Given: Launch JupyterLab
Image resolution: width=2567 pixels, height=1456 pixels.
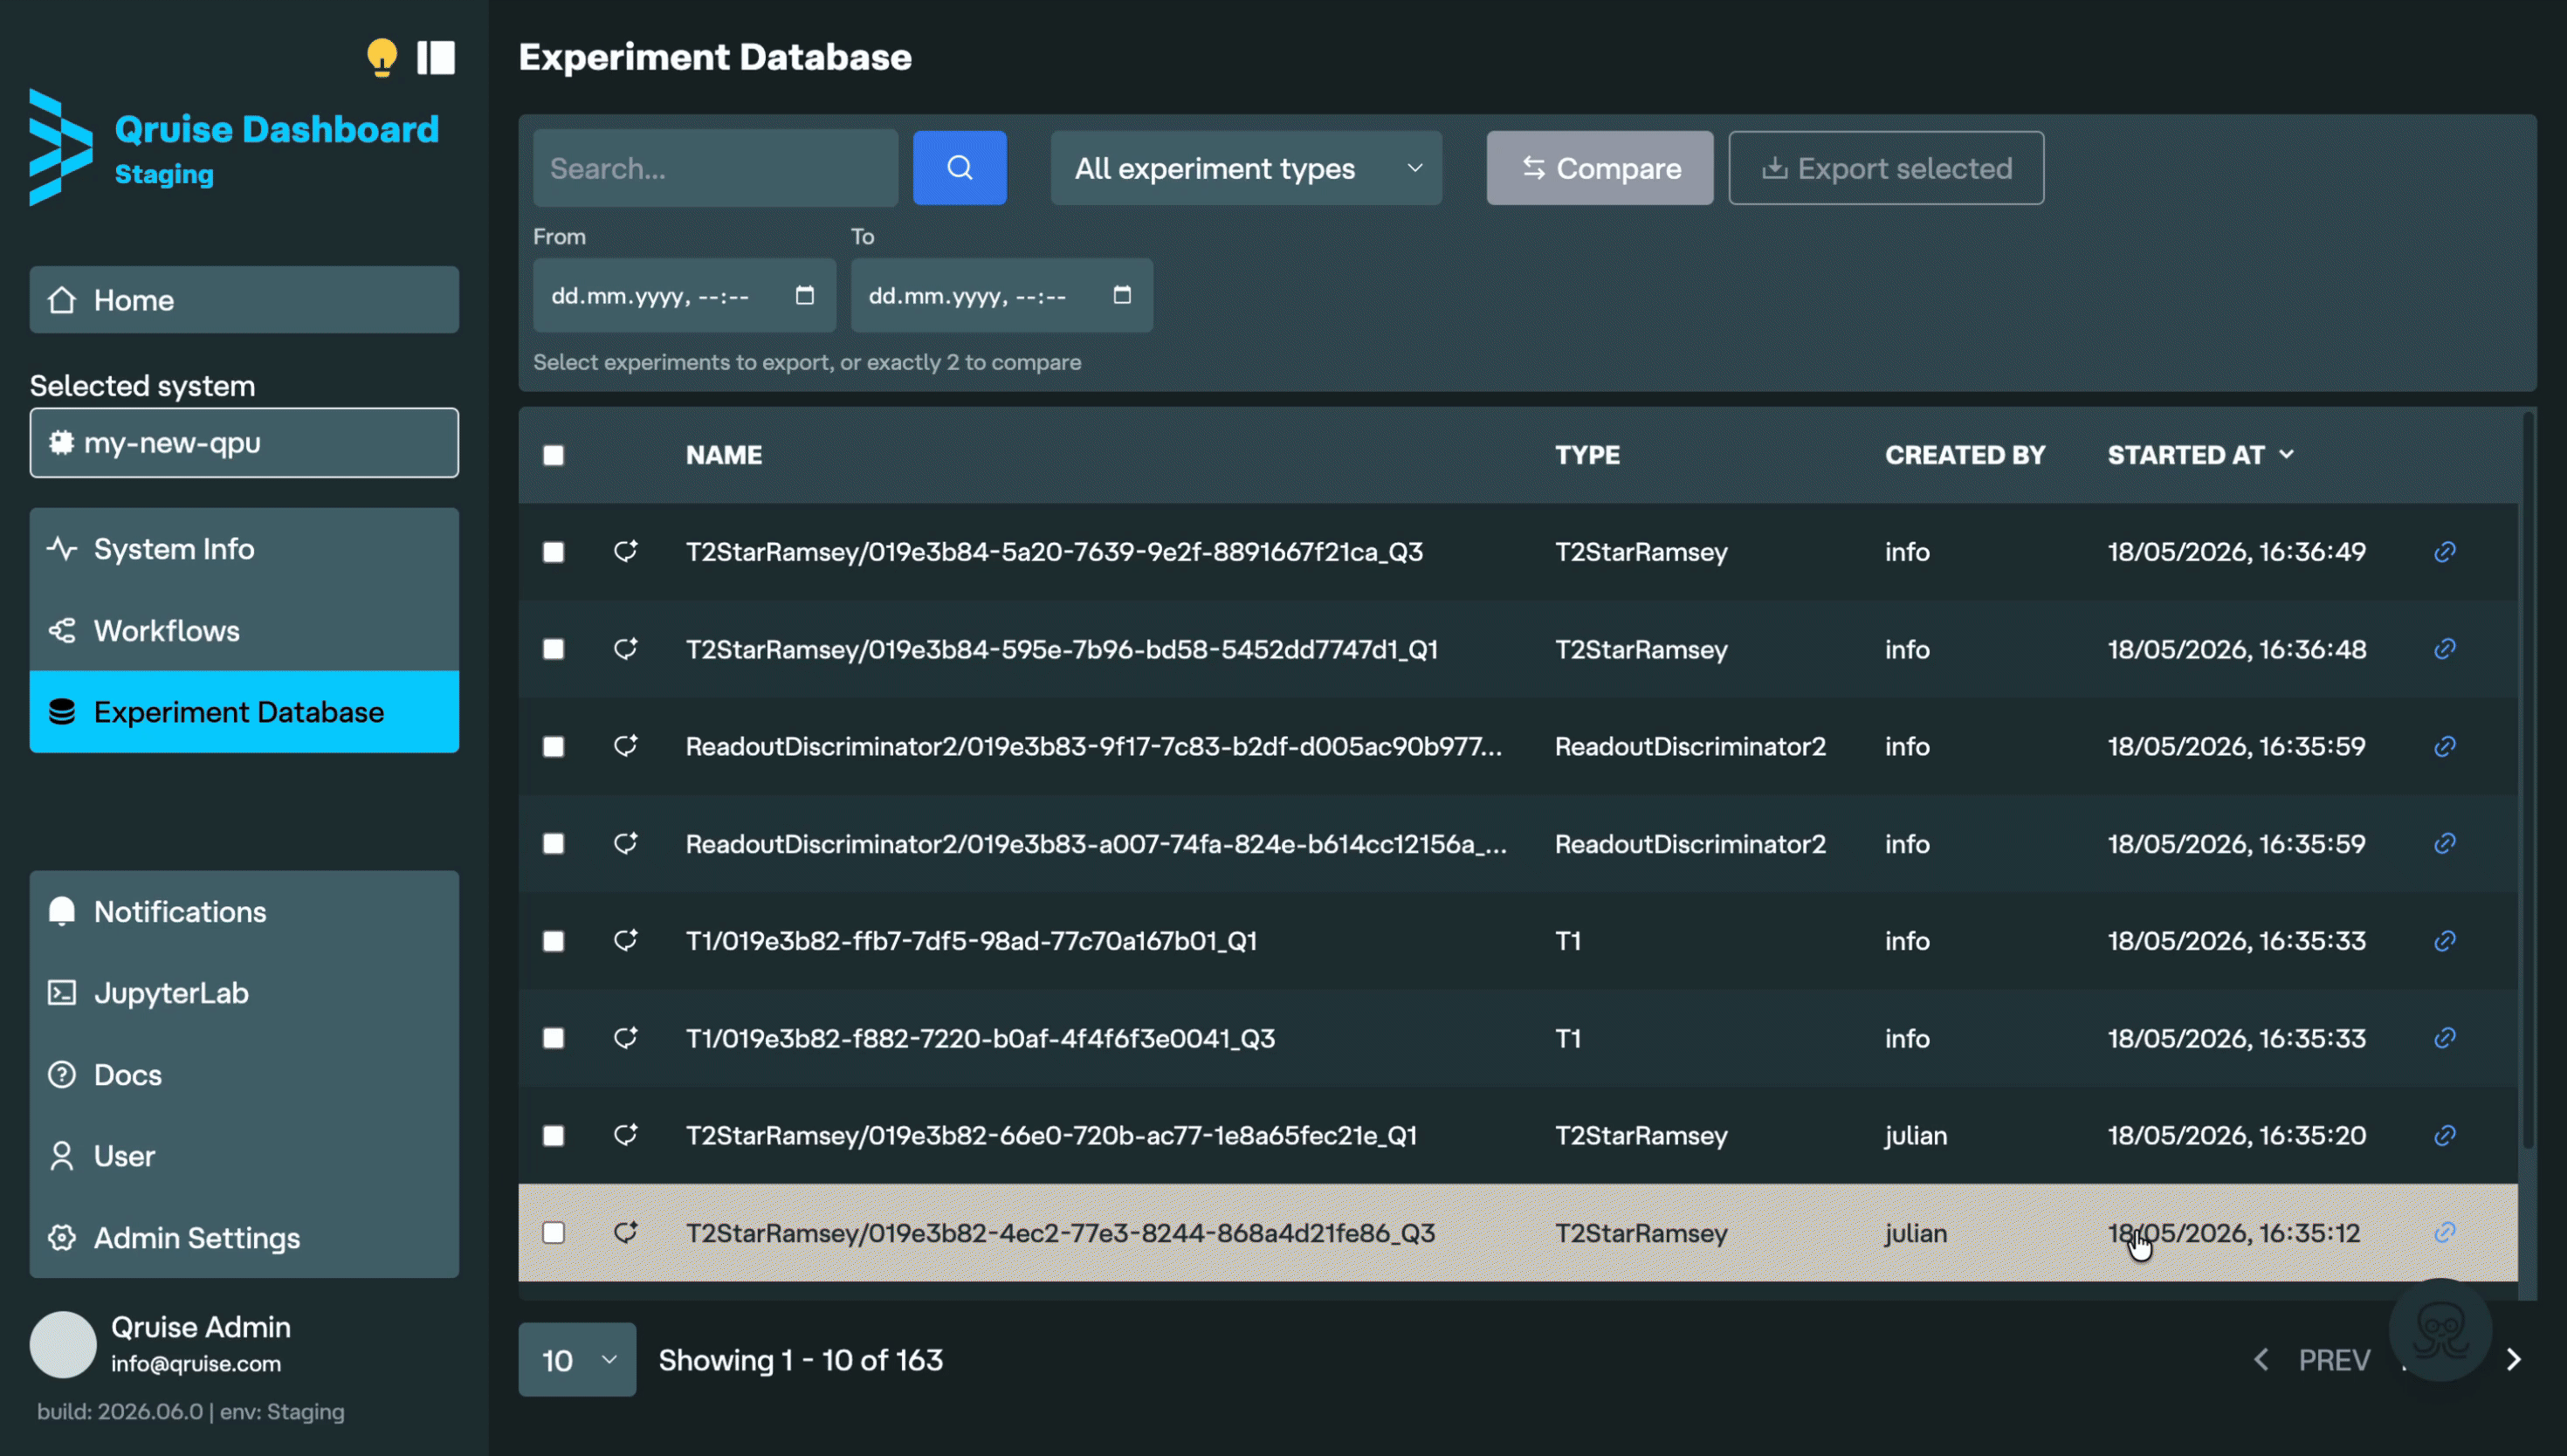Looking at the screenshot, I should (244, 992).
